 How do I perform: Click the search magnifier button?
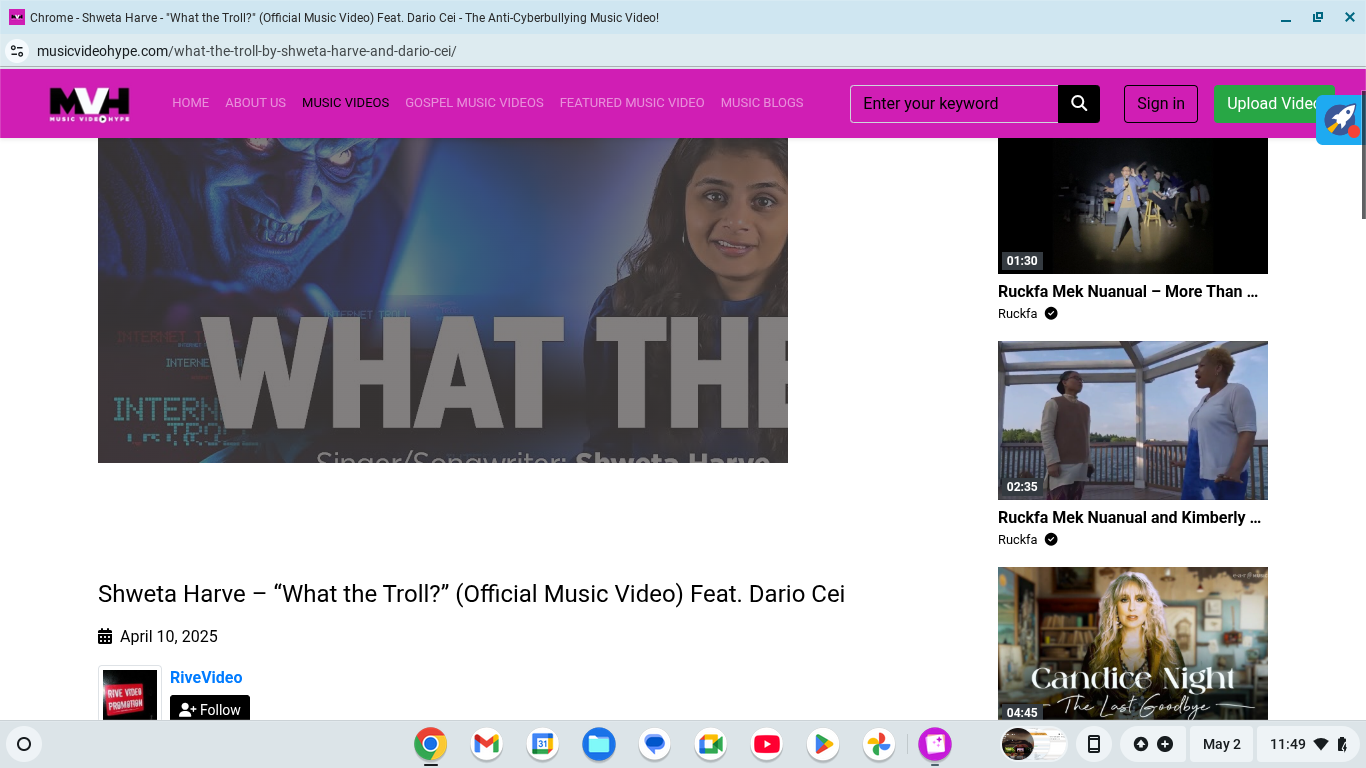pyautogui.click(x=1079, y=104)
